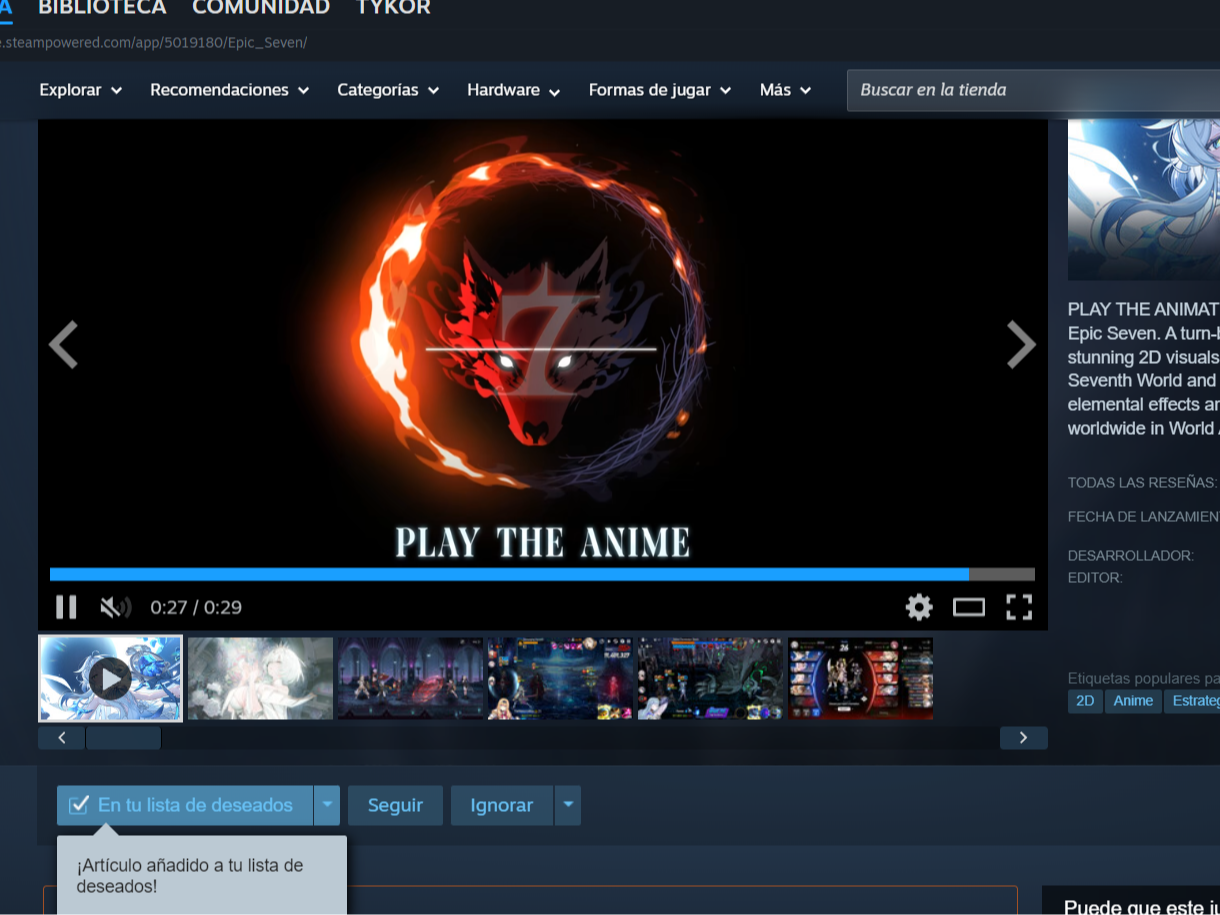This screenshot has height=915, width=1220.
Task: Click the FECHA DE LANZAMIENTO label
Action: click(1144, 517)
